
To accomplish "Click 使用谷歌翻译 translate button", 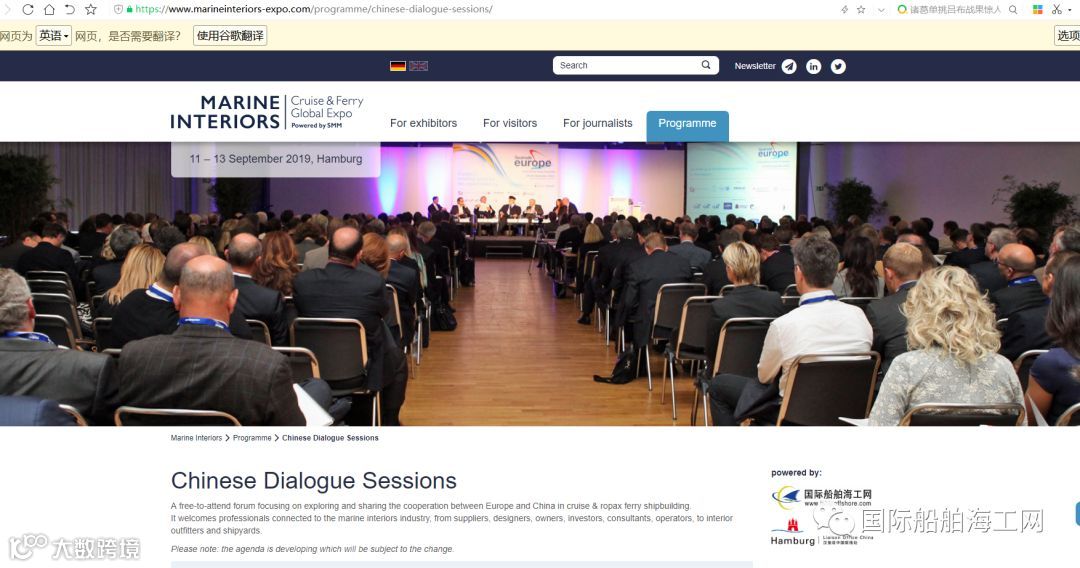I will [x=230, y=36].
